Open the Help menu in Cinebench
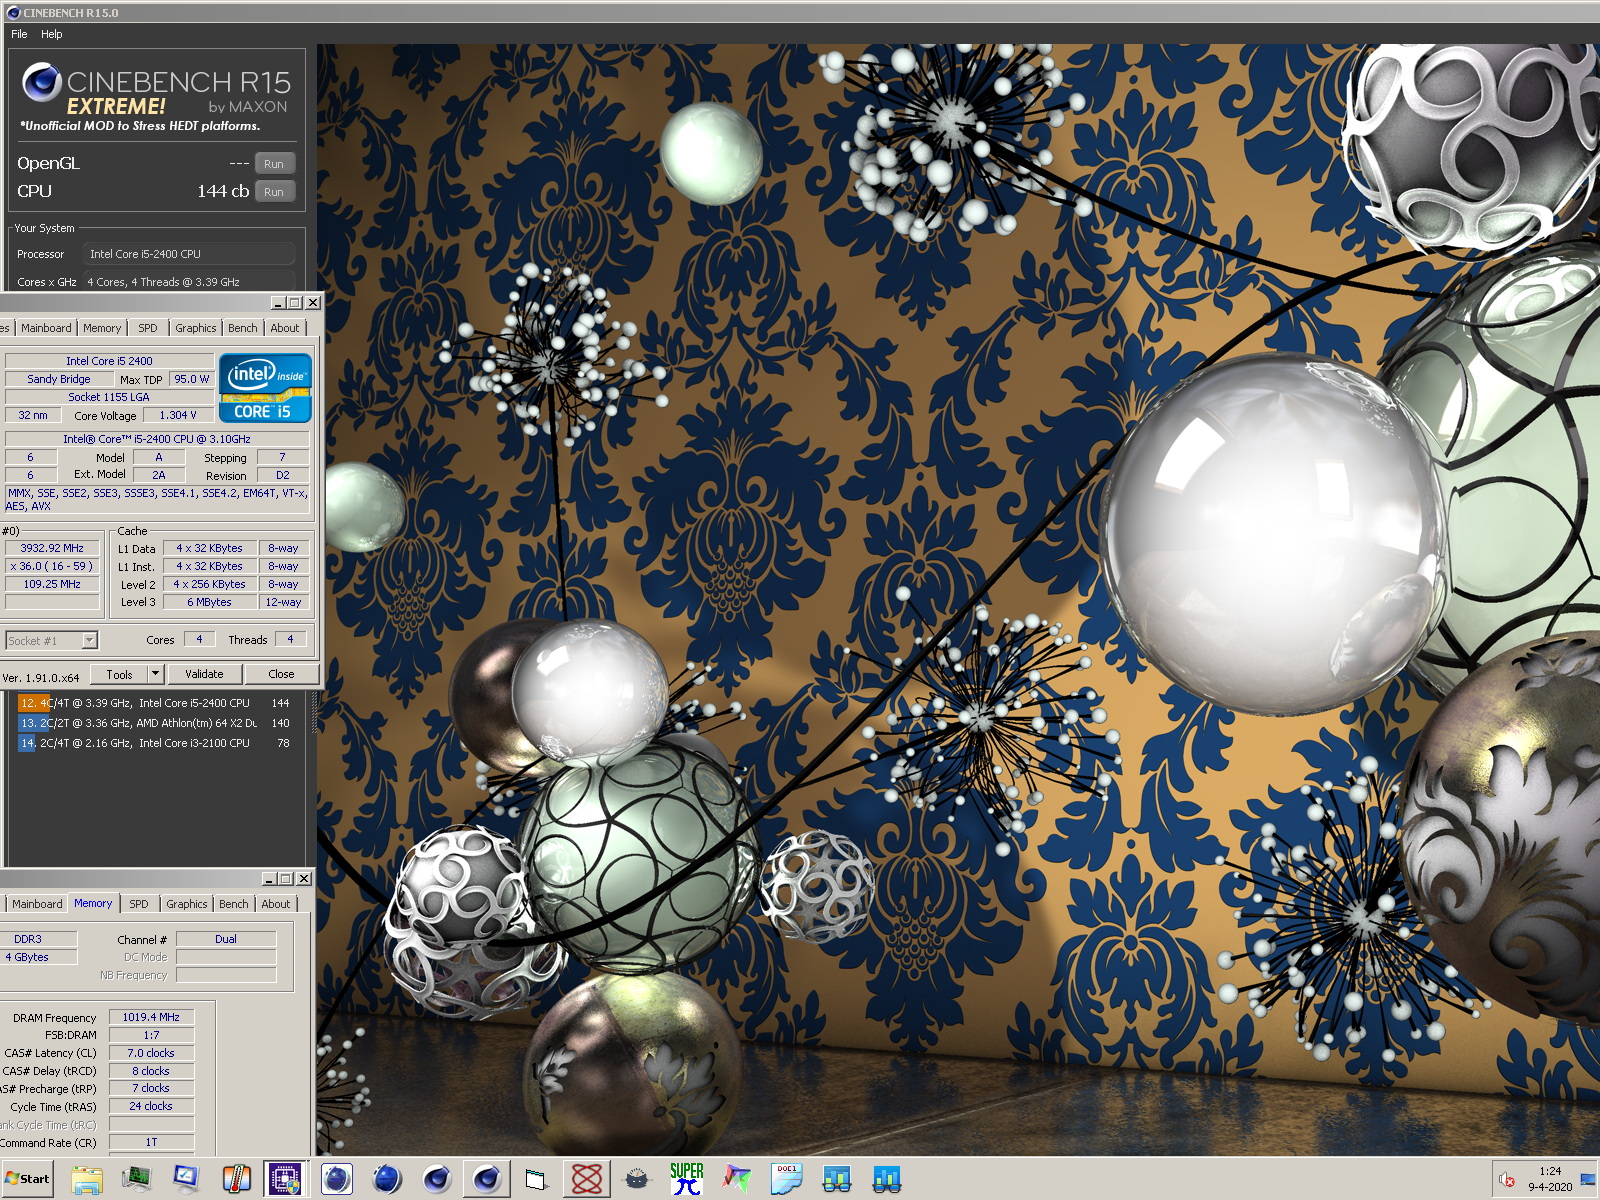 coord(52,34)
